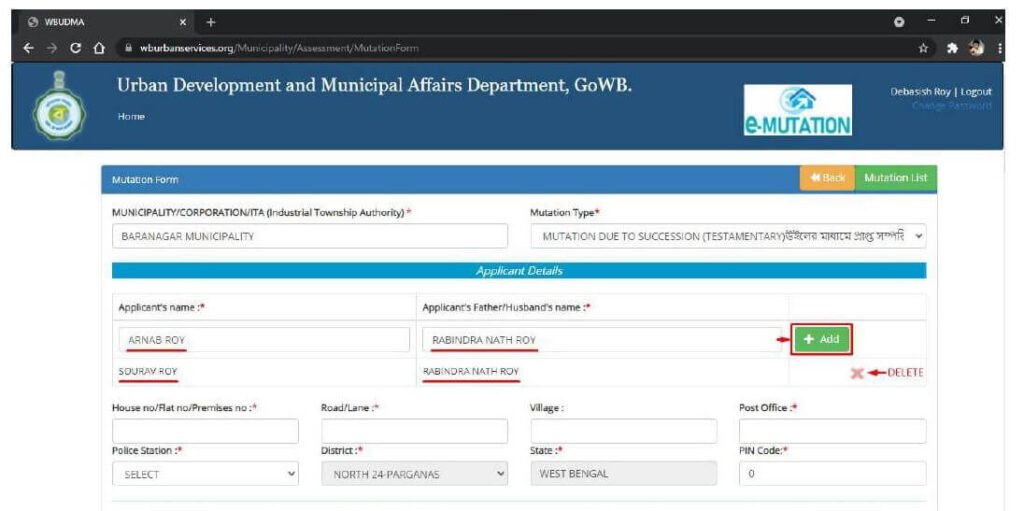Click the Applicant Details section header
The height and width of the screenshot is (511, 1024).
click(519, 271)
